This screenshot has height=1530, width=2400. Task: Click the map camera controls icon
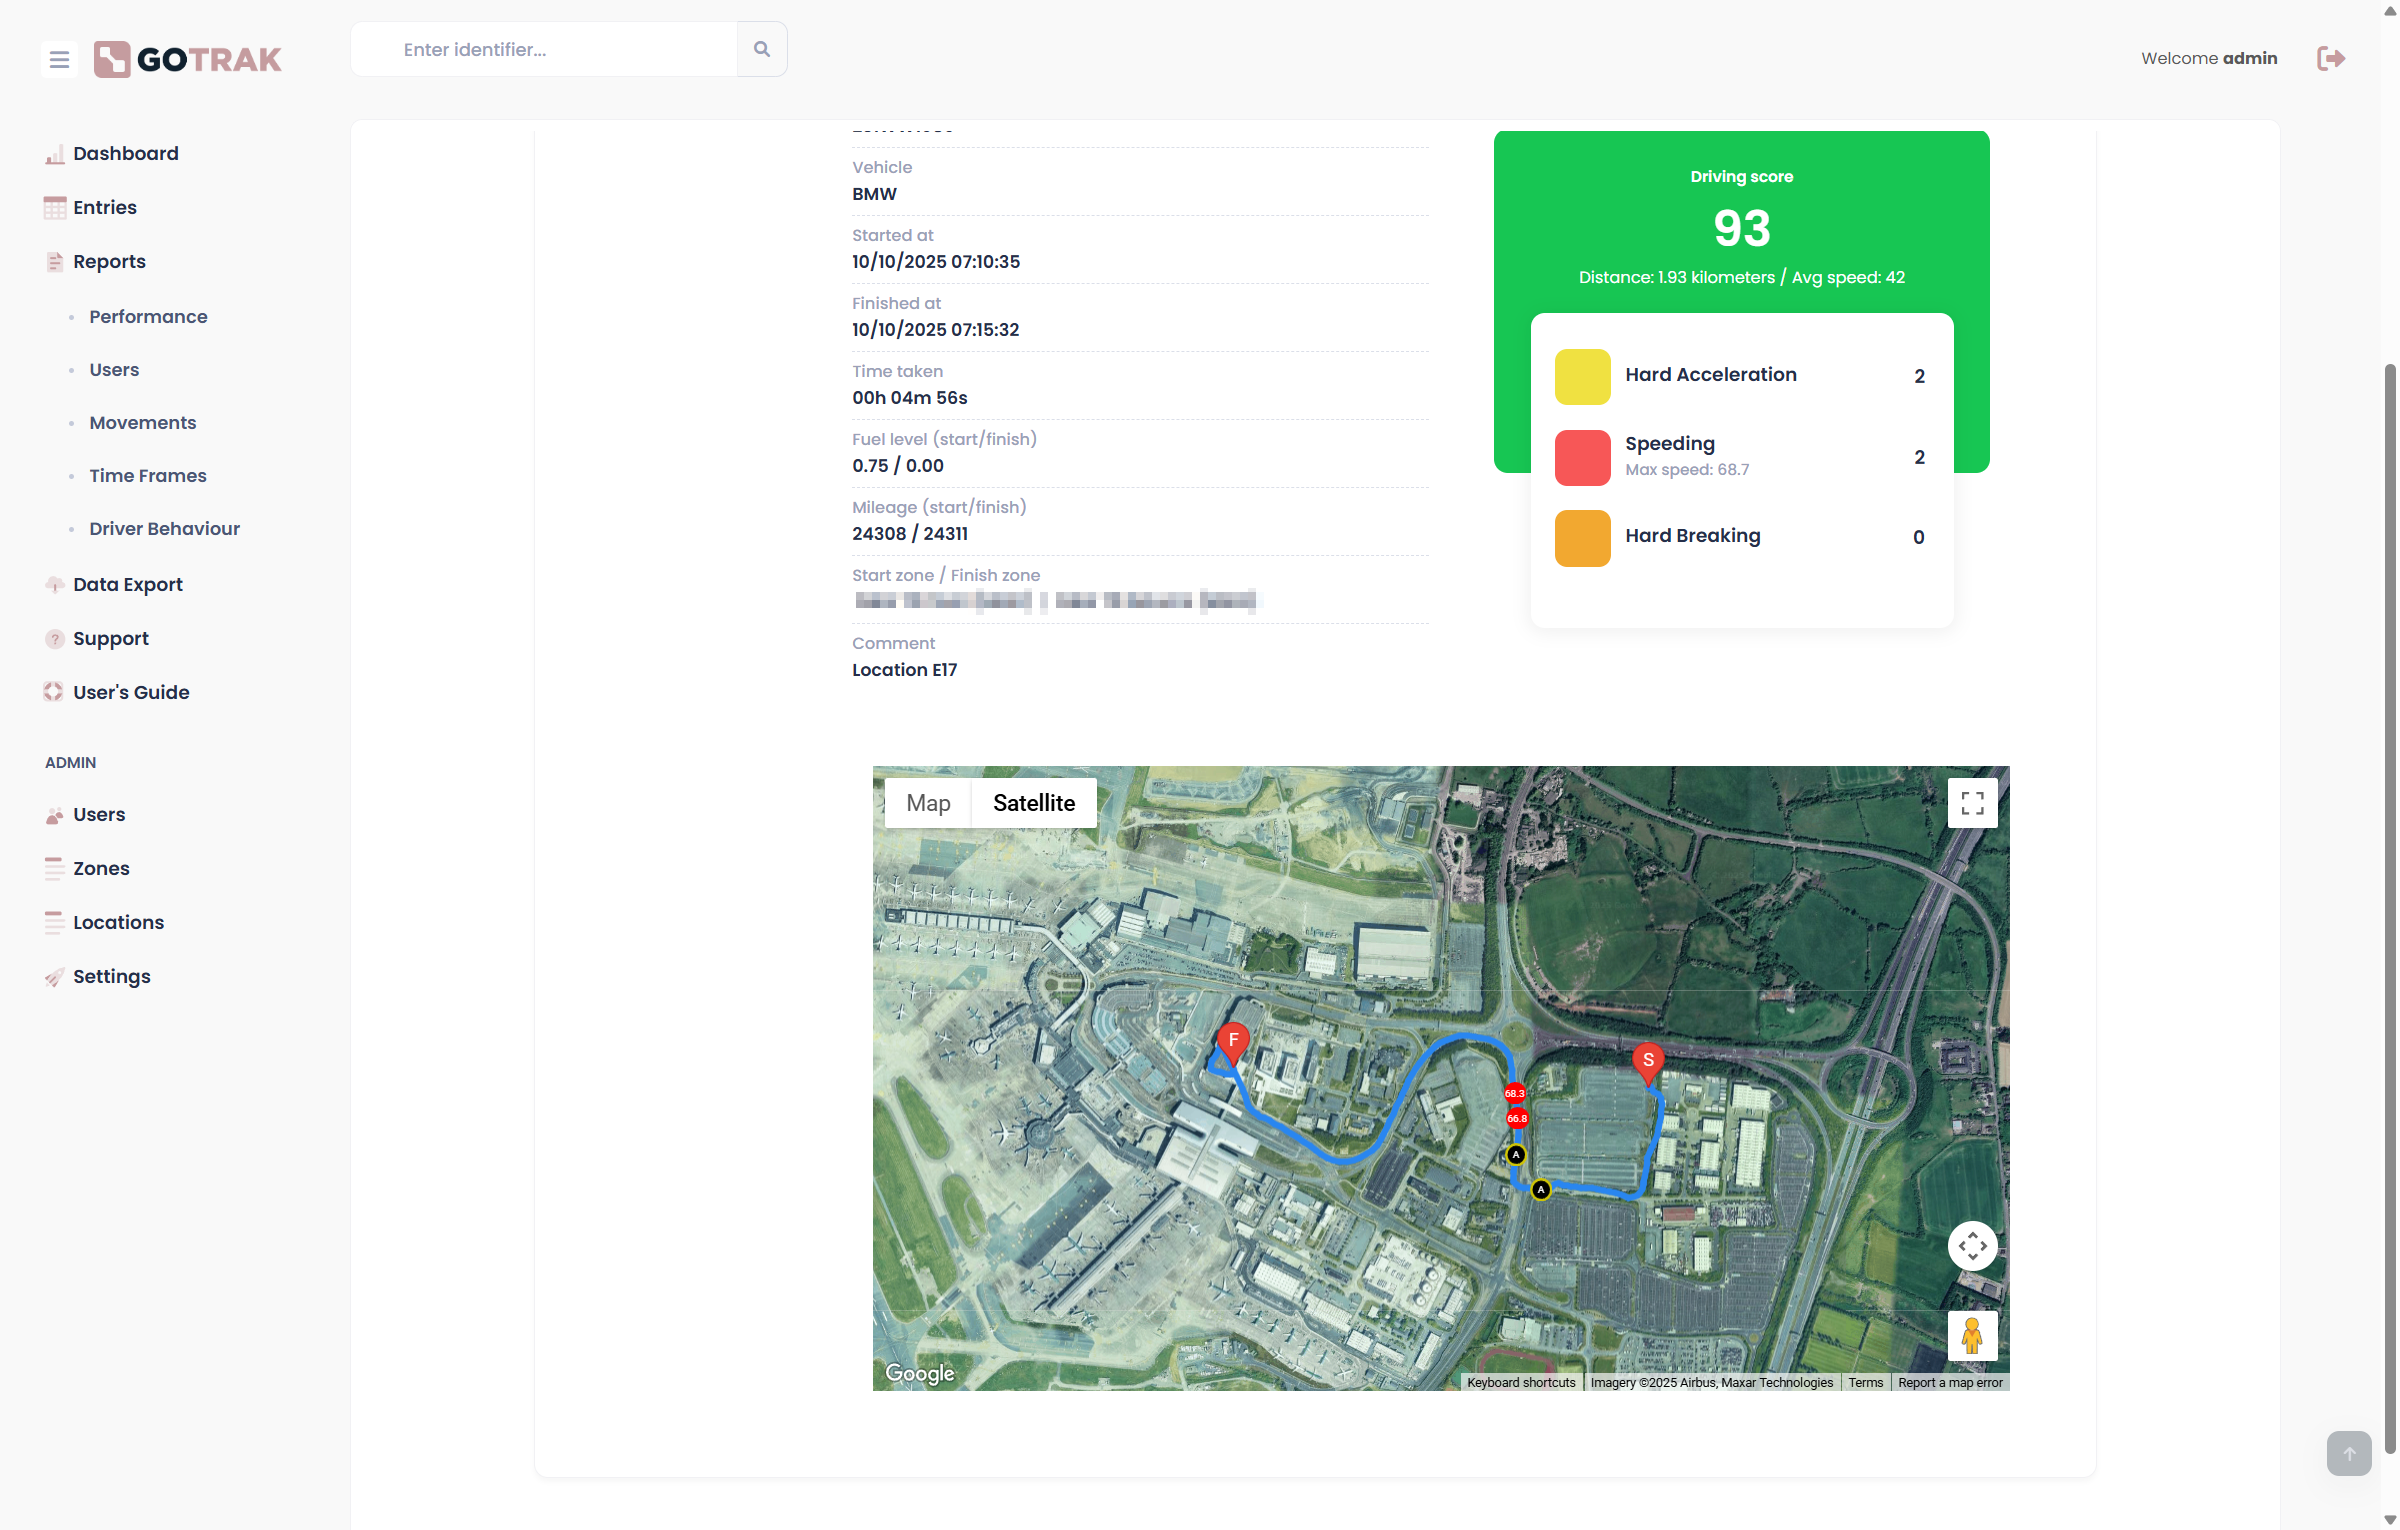point(1972,1246)
